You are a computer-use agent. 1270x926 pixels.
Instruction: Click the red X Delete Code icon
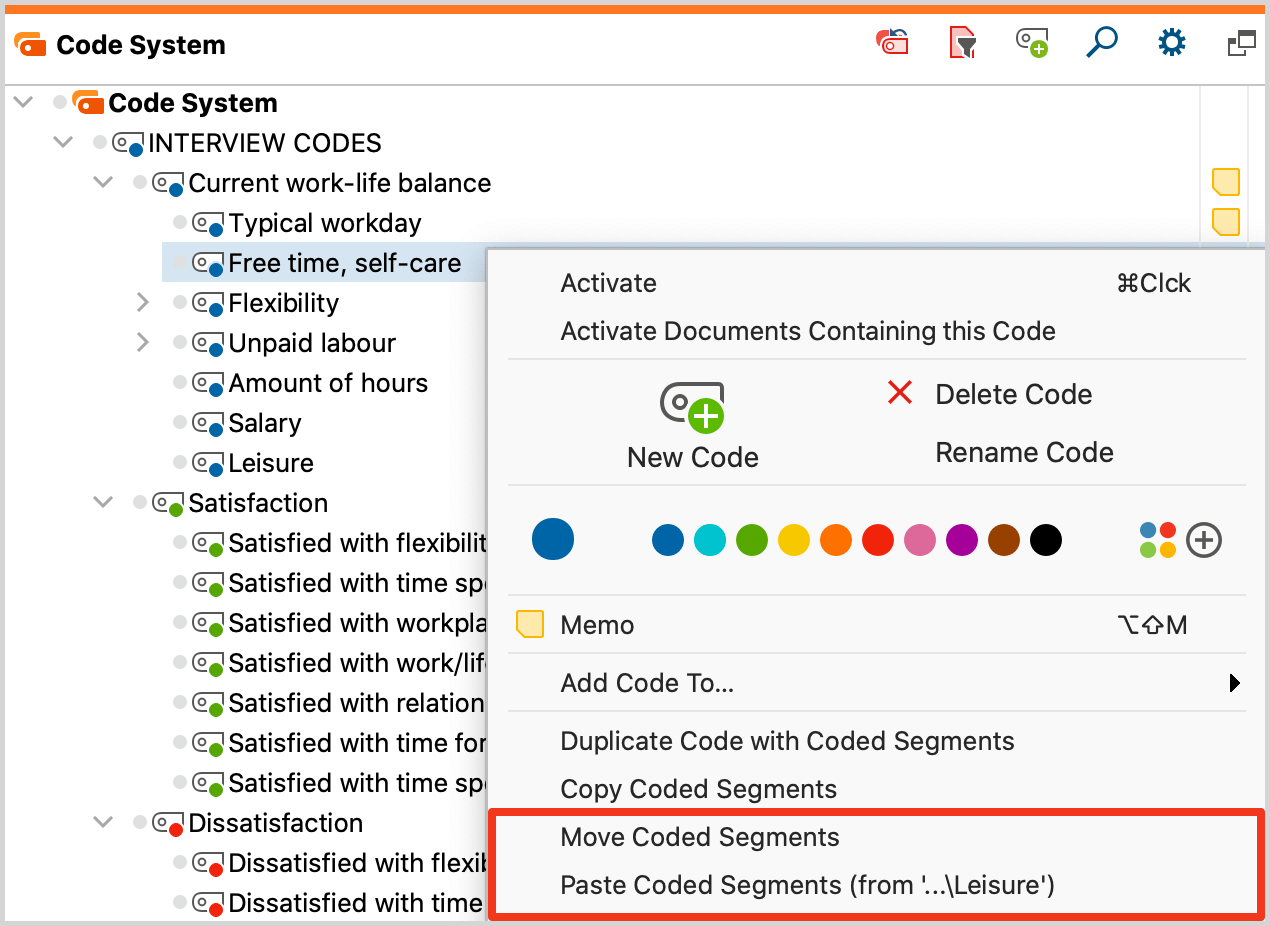[x=899, y=393]
